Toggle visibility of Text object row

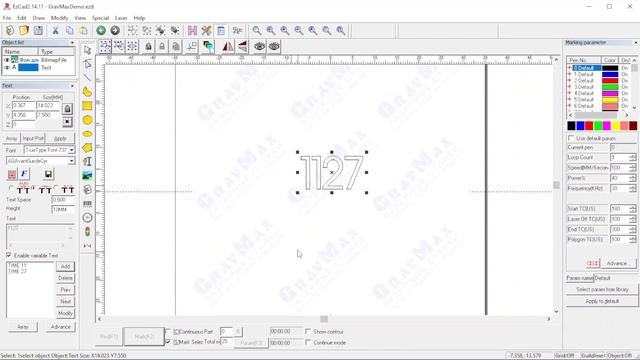[x=7, y=67]
